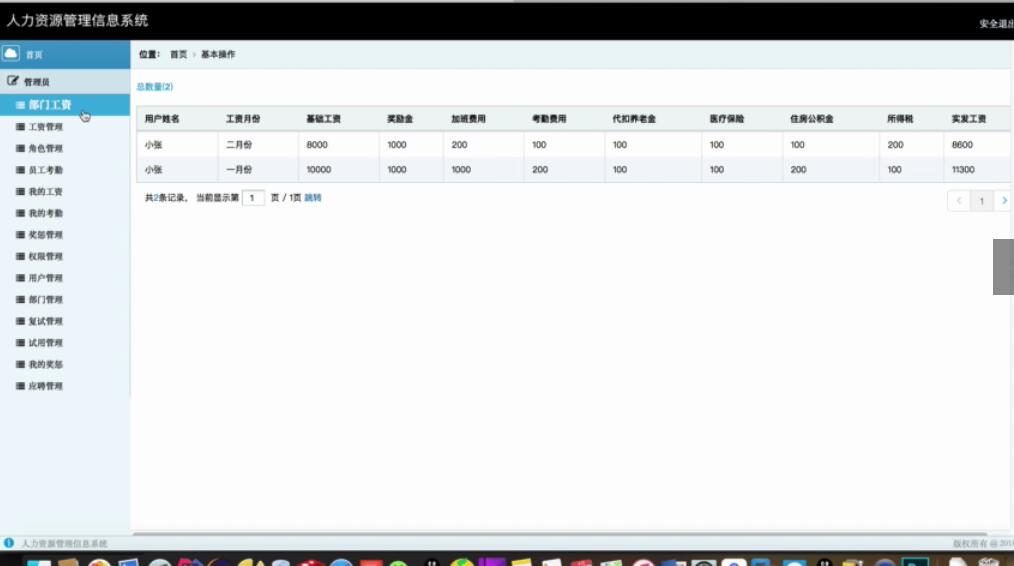Go to the previous page with the left arrow
The height and width of the screenshot is (566, 1014).
tap(958, 201)
